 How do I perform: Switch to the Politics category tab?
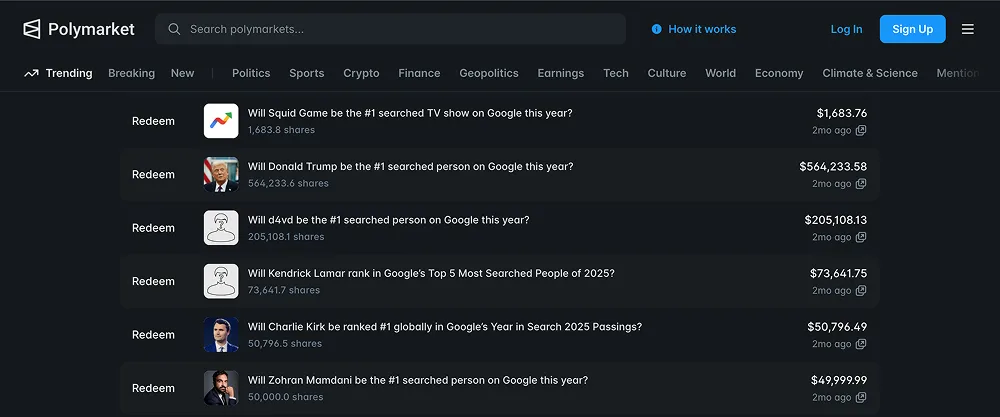point(251,73)
